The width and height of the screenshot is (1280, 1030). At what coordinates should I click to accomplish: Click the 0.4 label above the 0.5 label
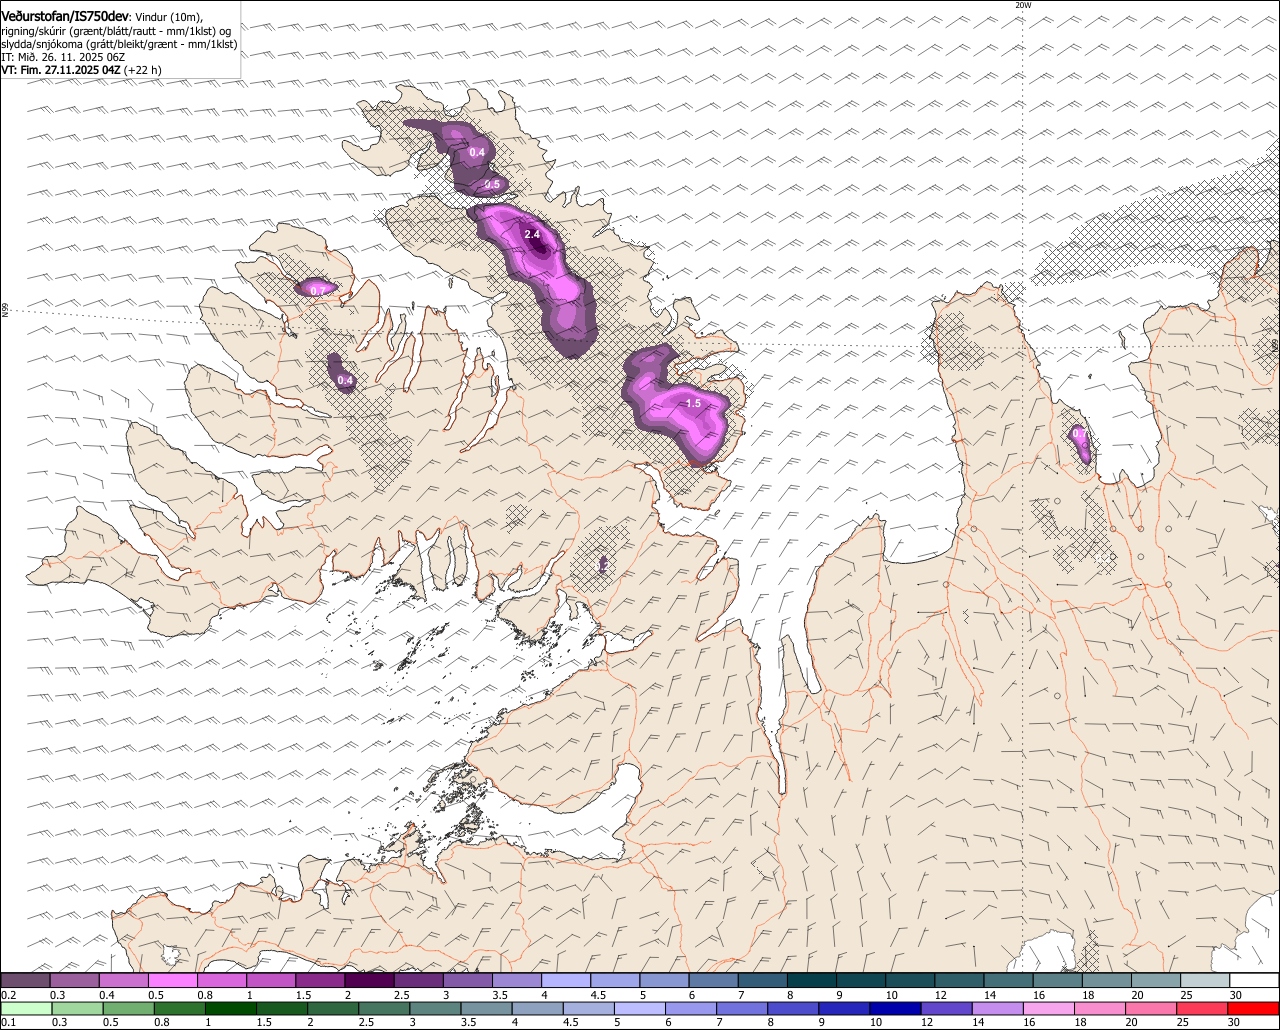click(x=477, y=152)
